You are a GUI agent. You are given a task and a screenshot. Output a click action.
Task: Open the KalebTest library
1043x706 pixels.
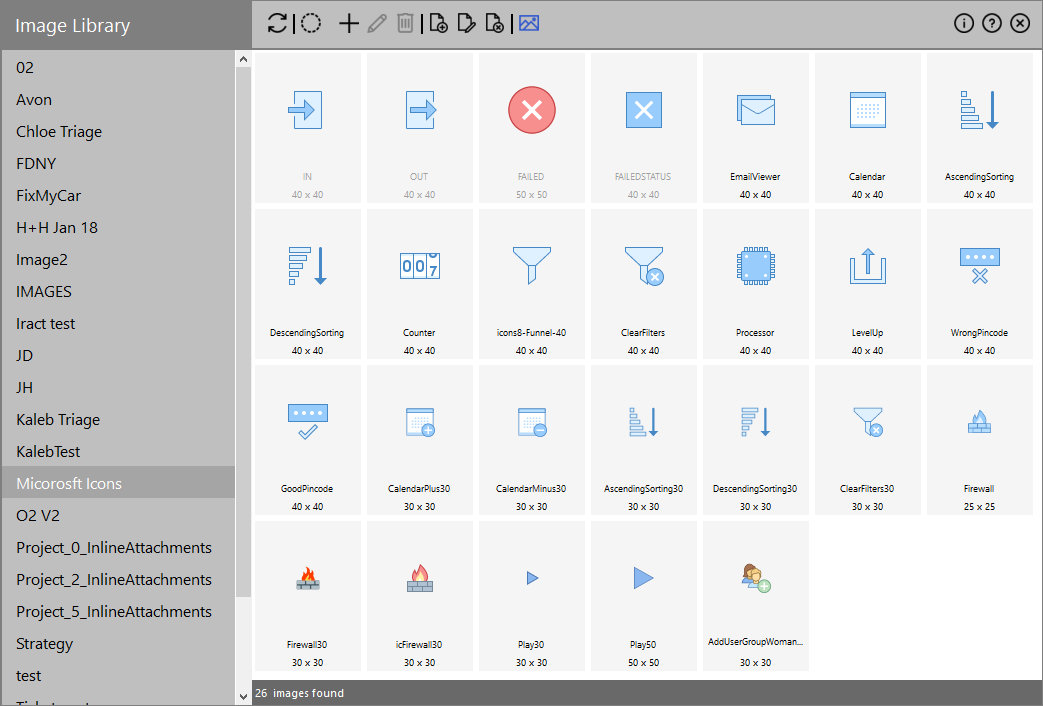coord(118,450)
